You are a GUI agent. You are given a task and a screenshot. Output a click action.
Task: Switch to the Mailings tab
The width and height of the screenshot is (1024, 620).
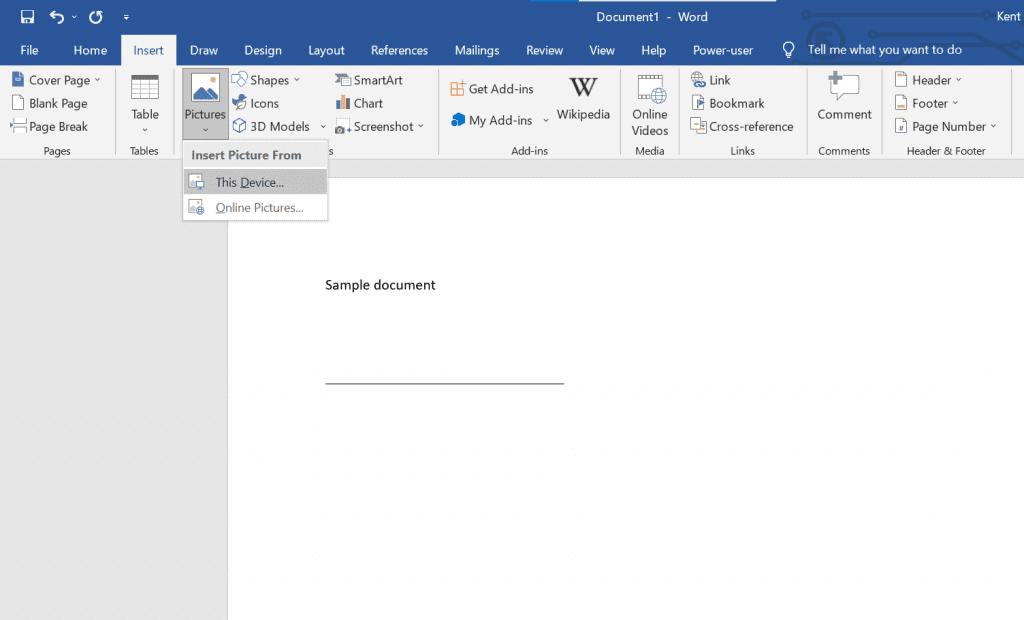click(x=477, y=50)
